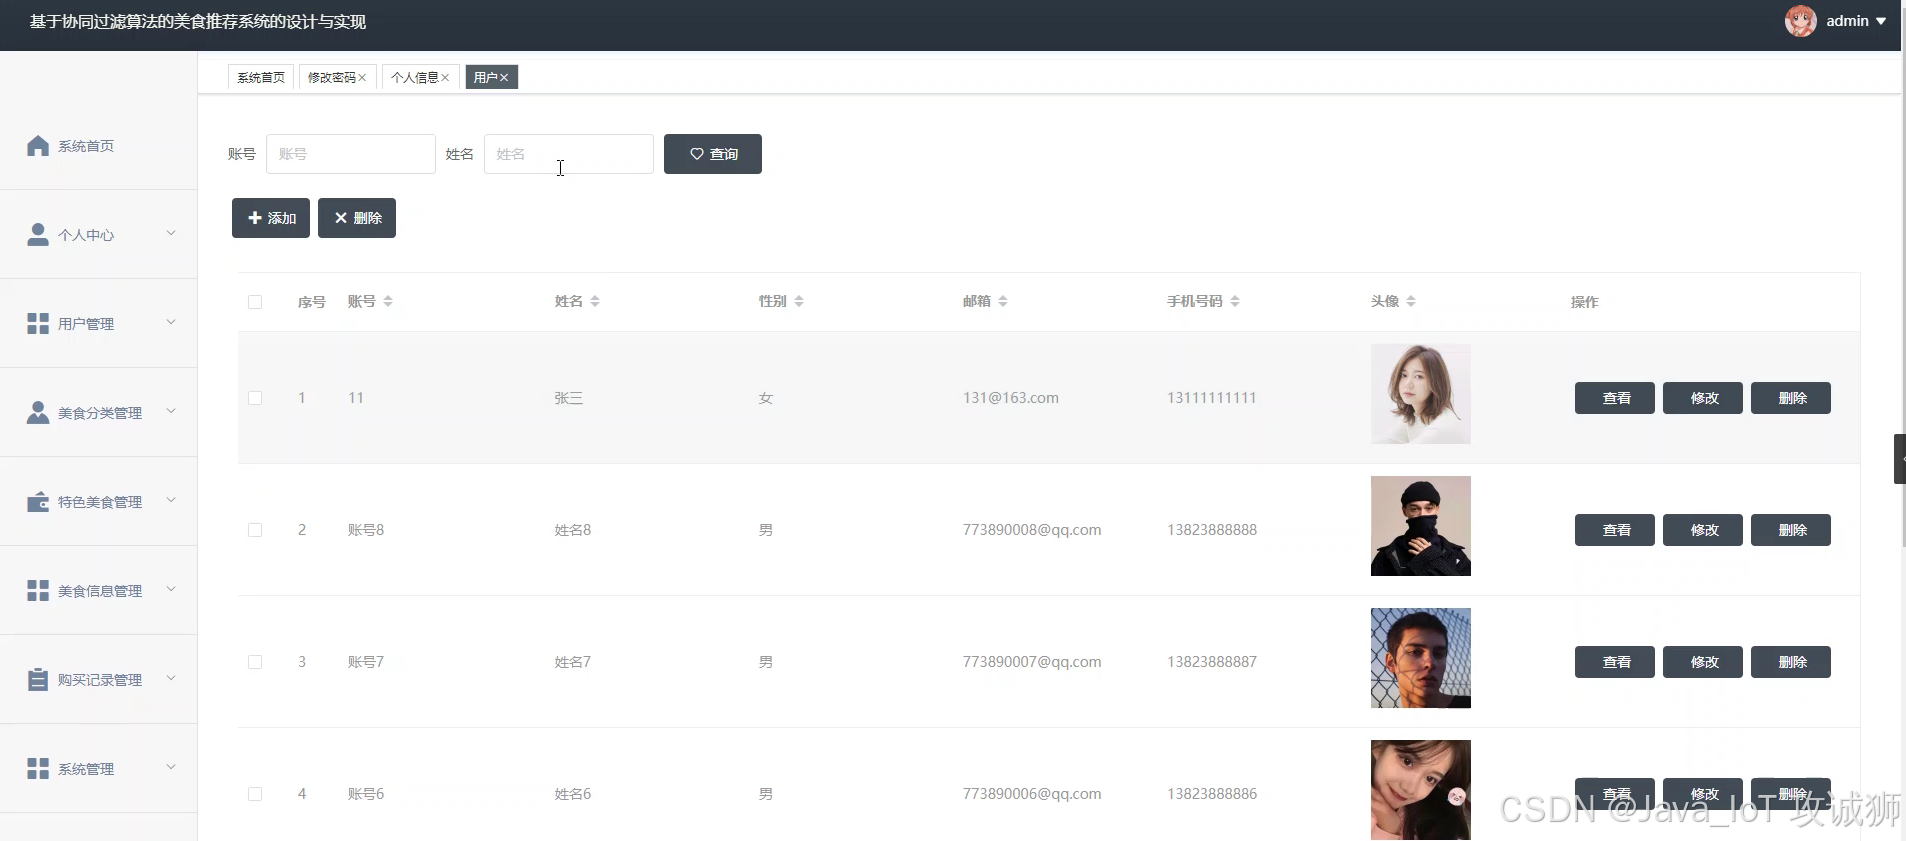Close the 修改密码 tab
Viewport: 1906px width, 841px height.
[362, 78]
